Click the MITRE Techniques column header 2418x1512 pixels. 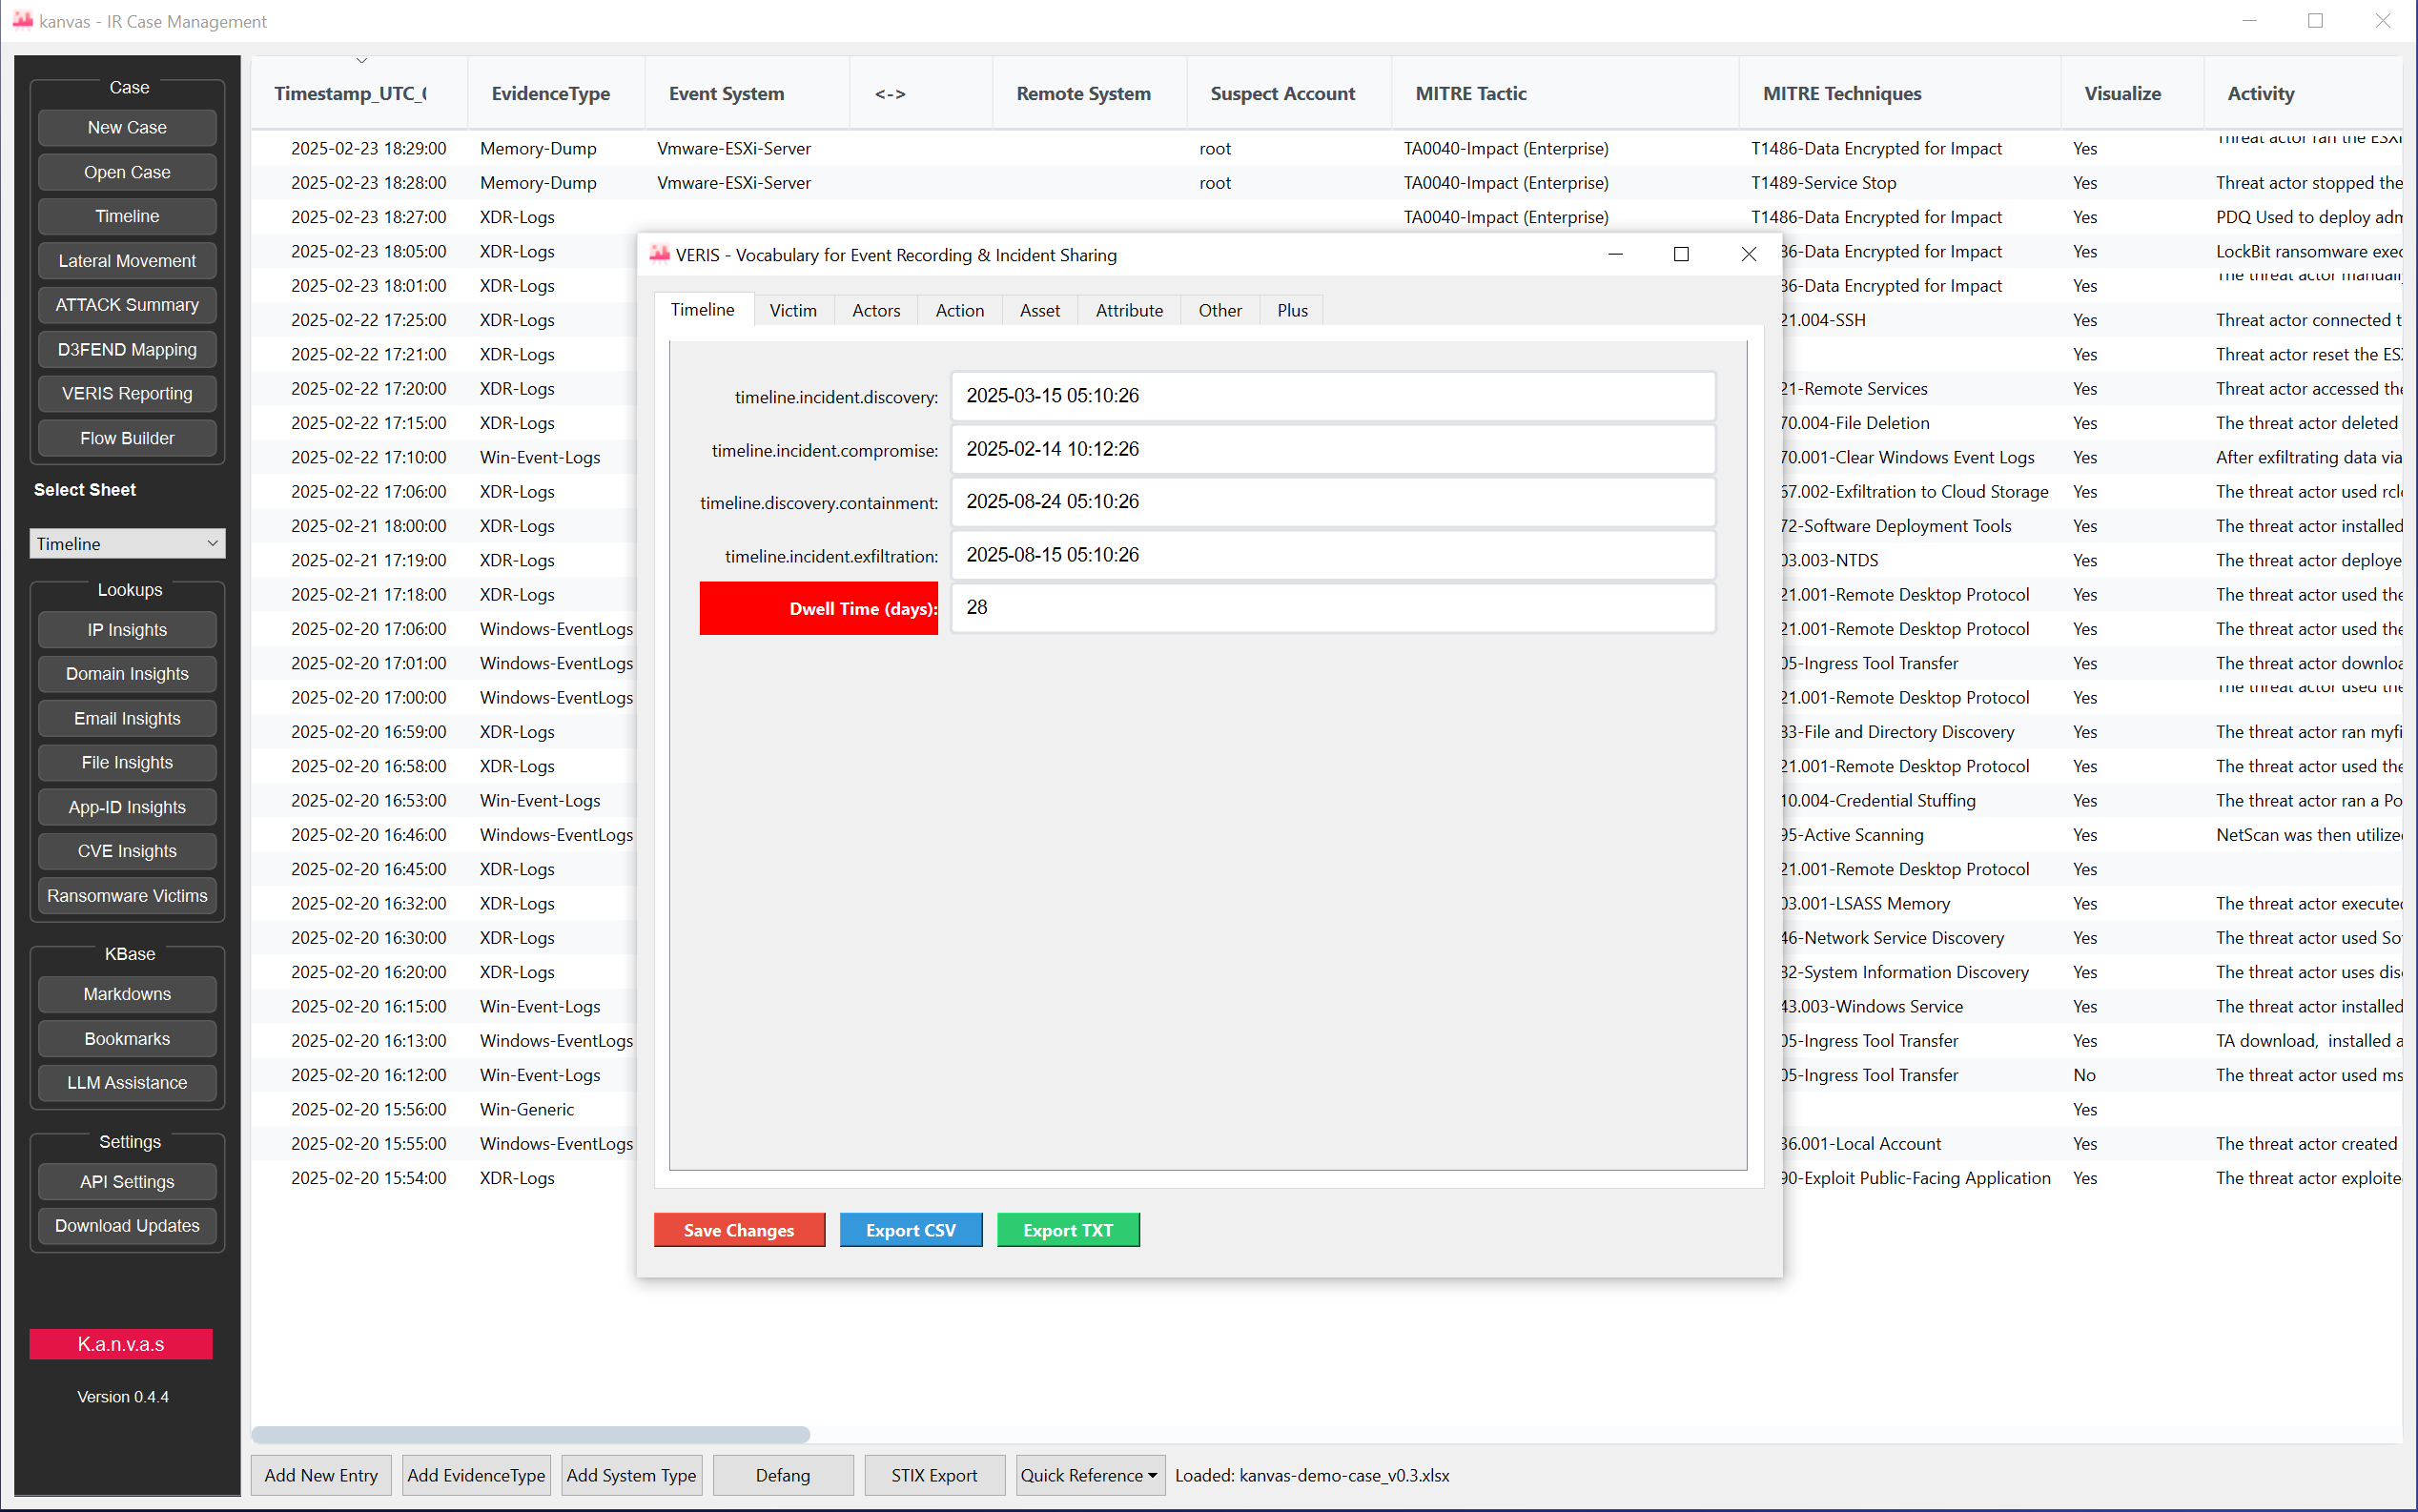point(1841,93)
